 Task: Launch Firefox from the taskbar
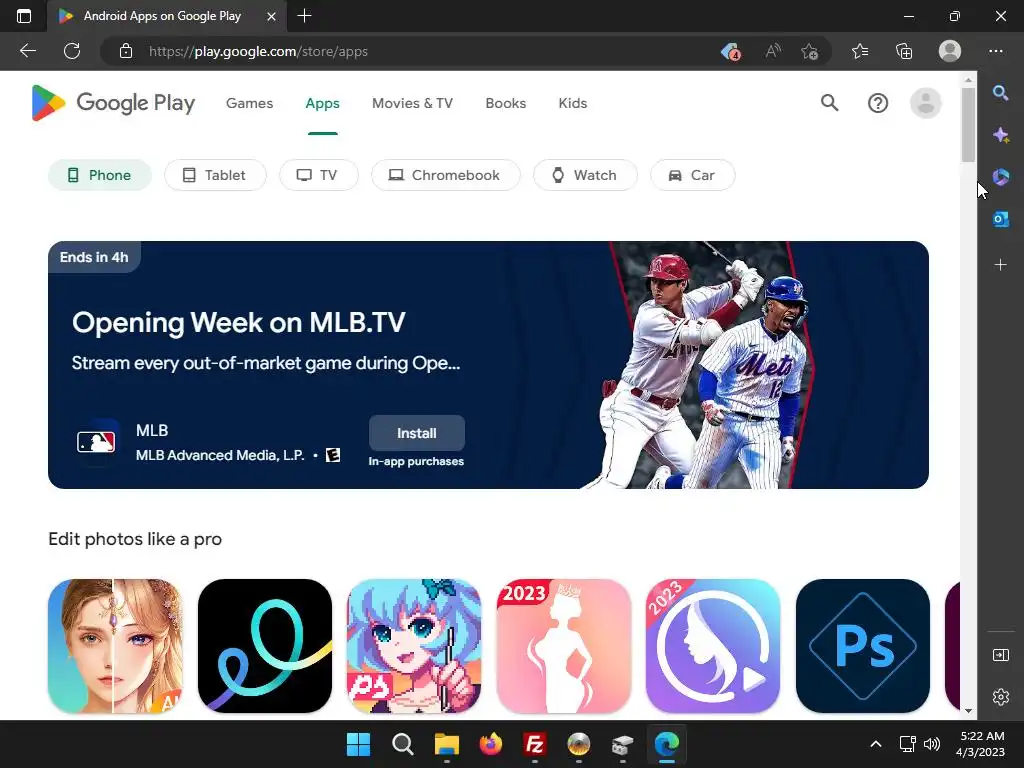[490, 744]
